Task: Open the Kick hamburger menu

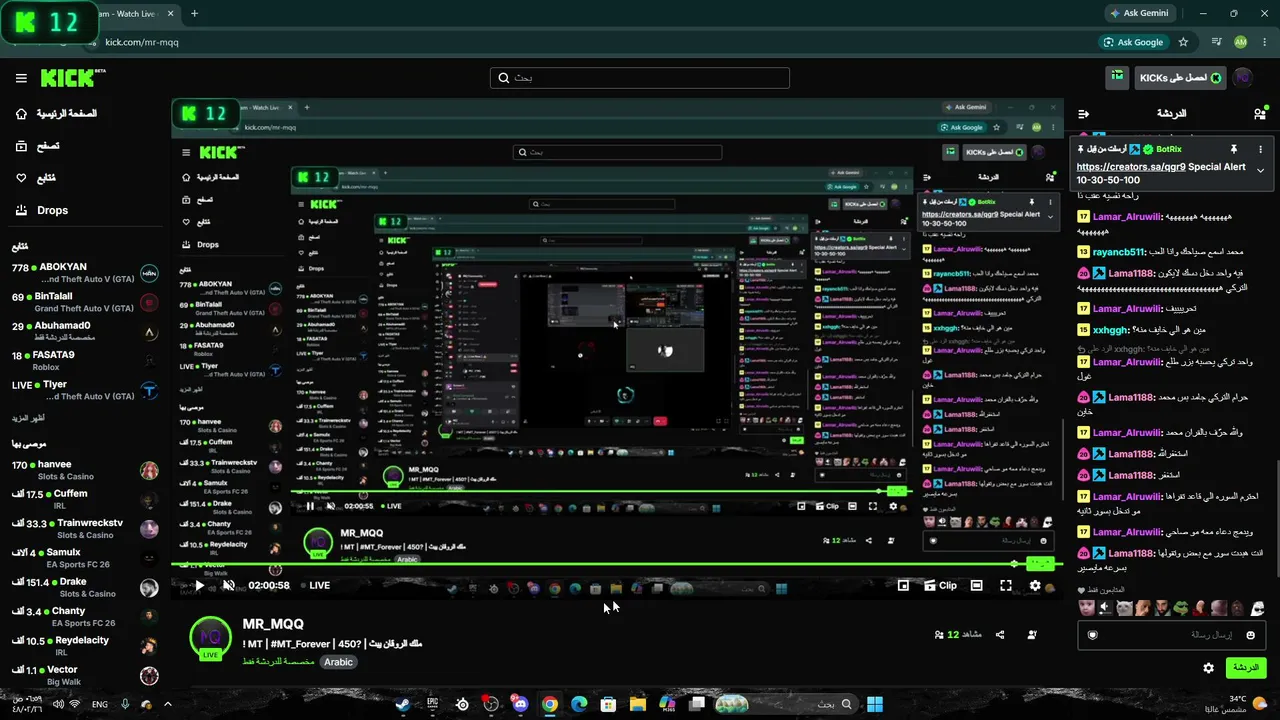Action: point(21,78)
